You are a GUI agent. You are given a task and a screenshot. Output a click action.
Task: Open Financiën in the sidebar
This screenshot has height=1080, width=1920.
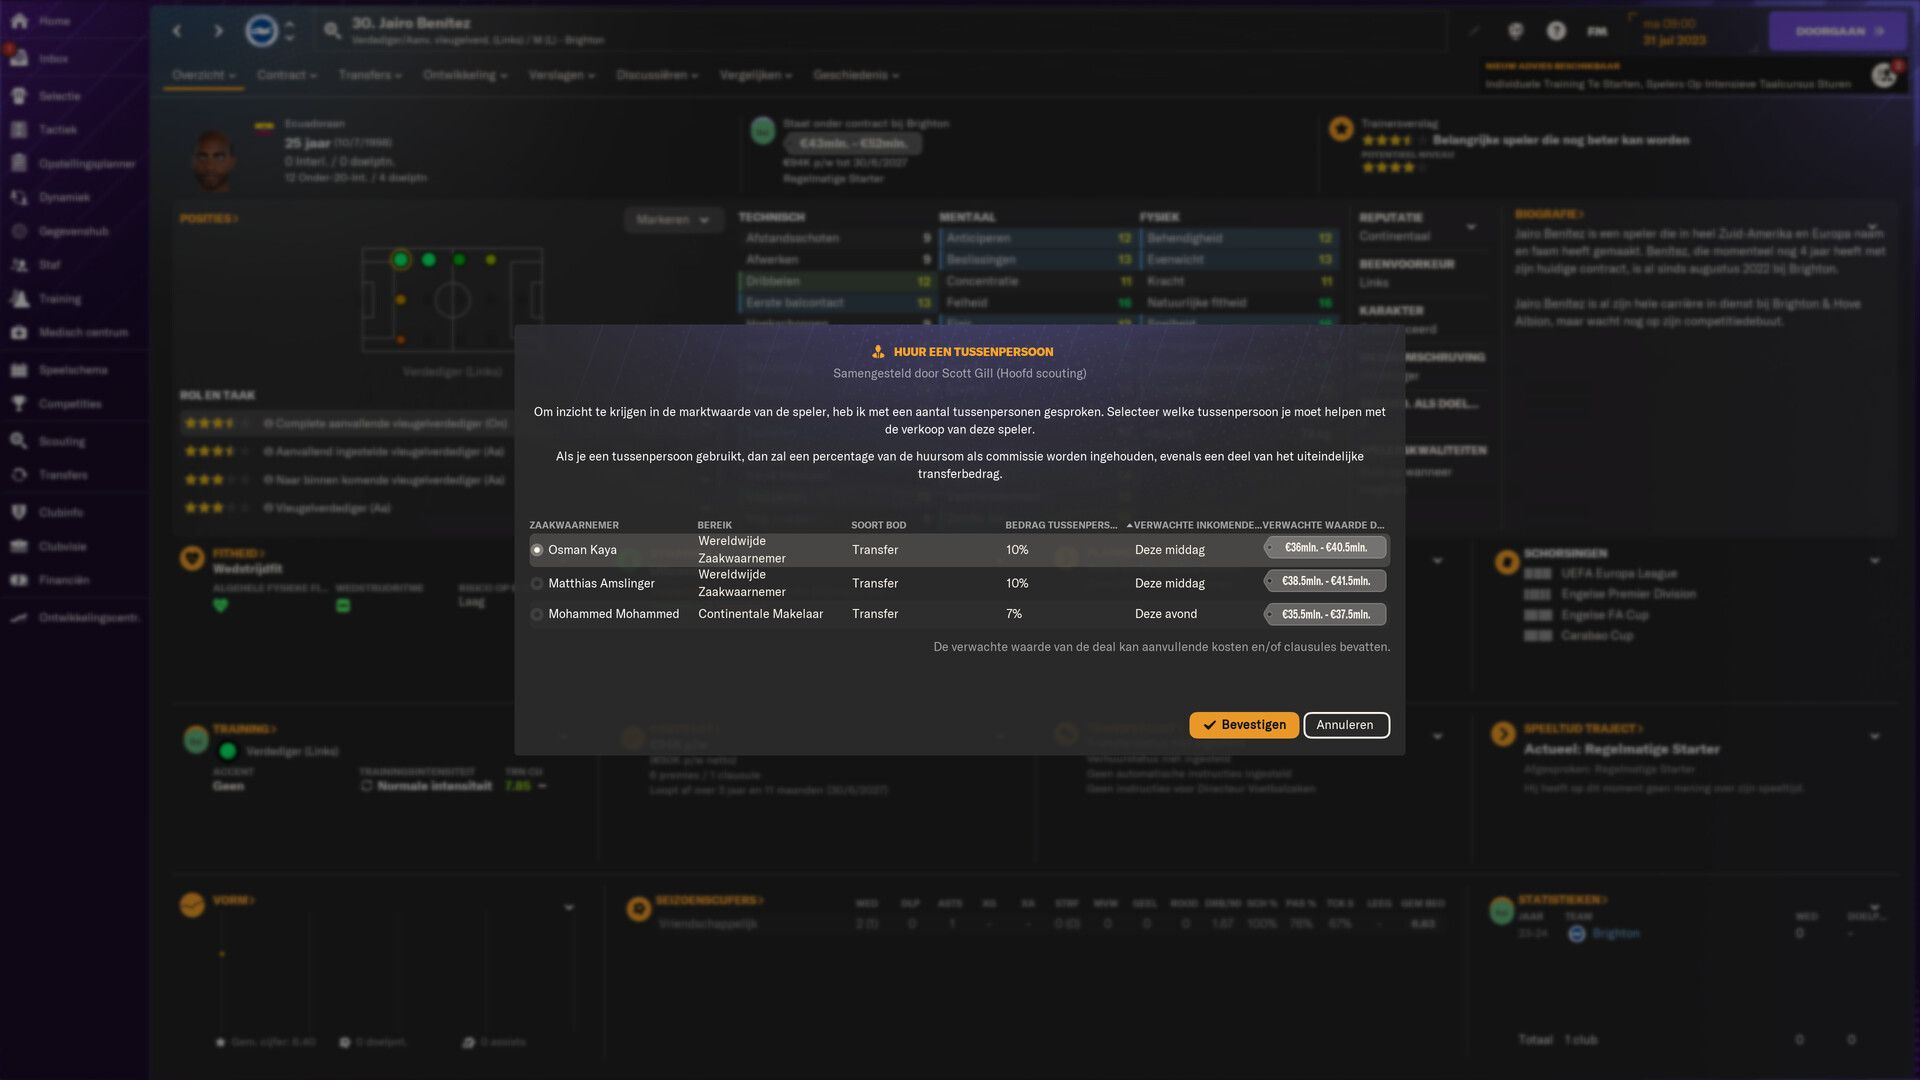64,580
